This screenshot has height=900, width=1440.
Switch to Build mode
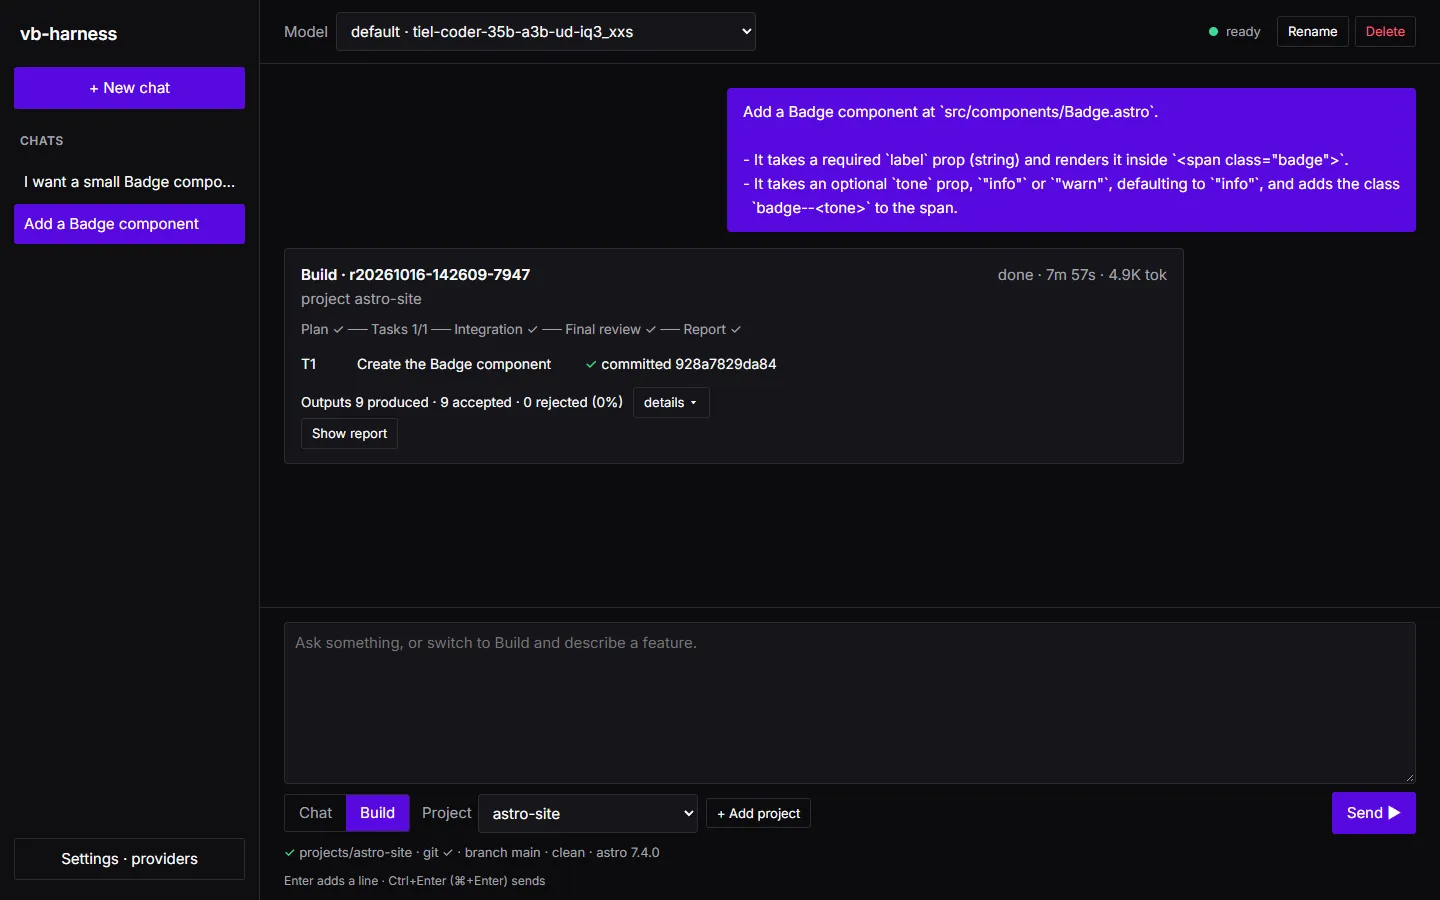[377, 813]
